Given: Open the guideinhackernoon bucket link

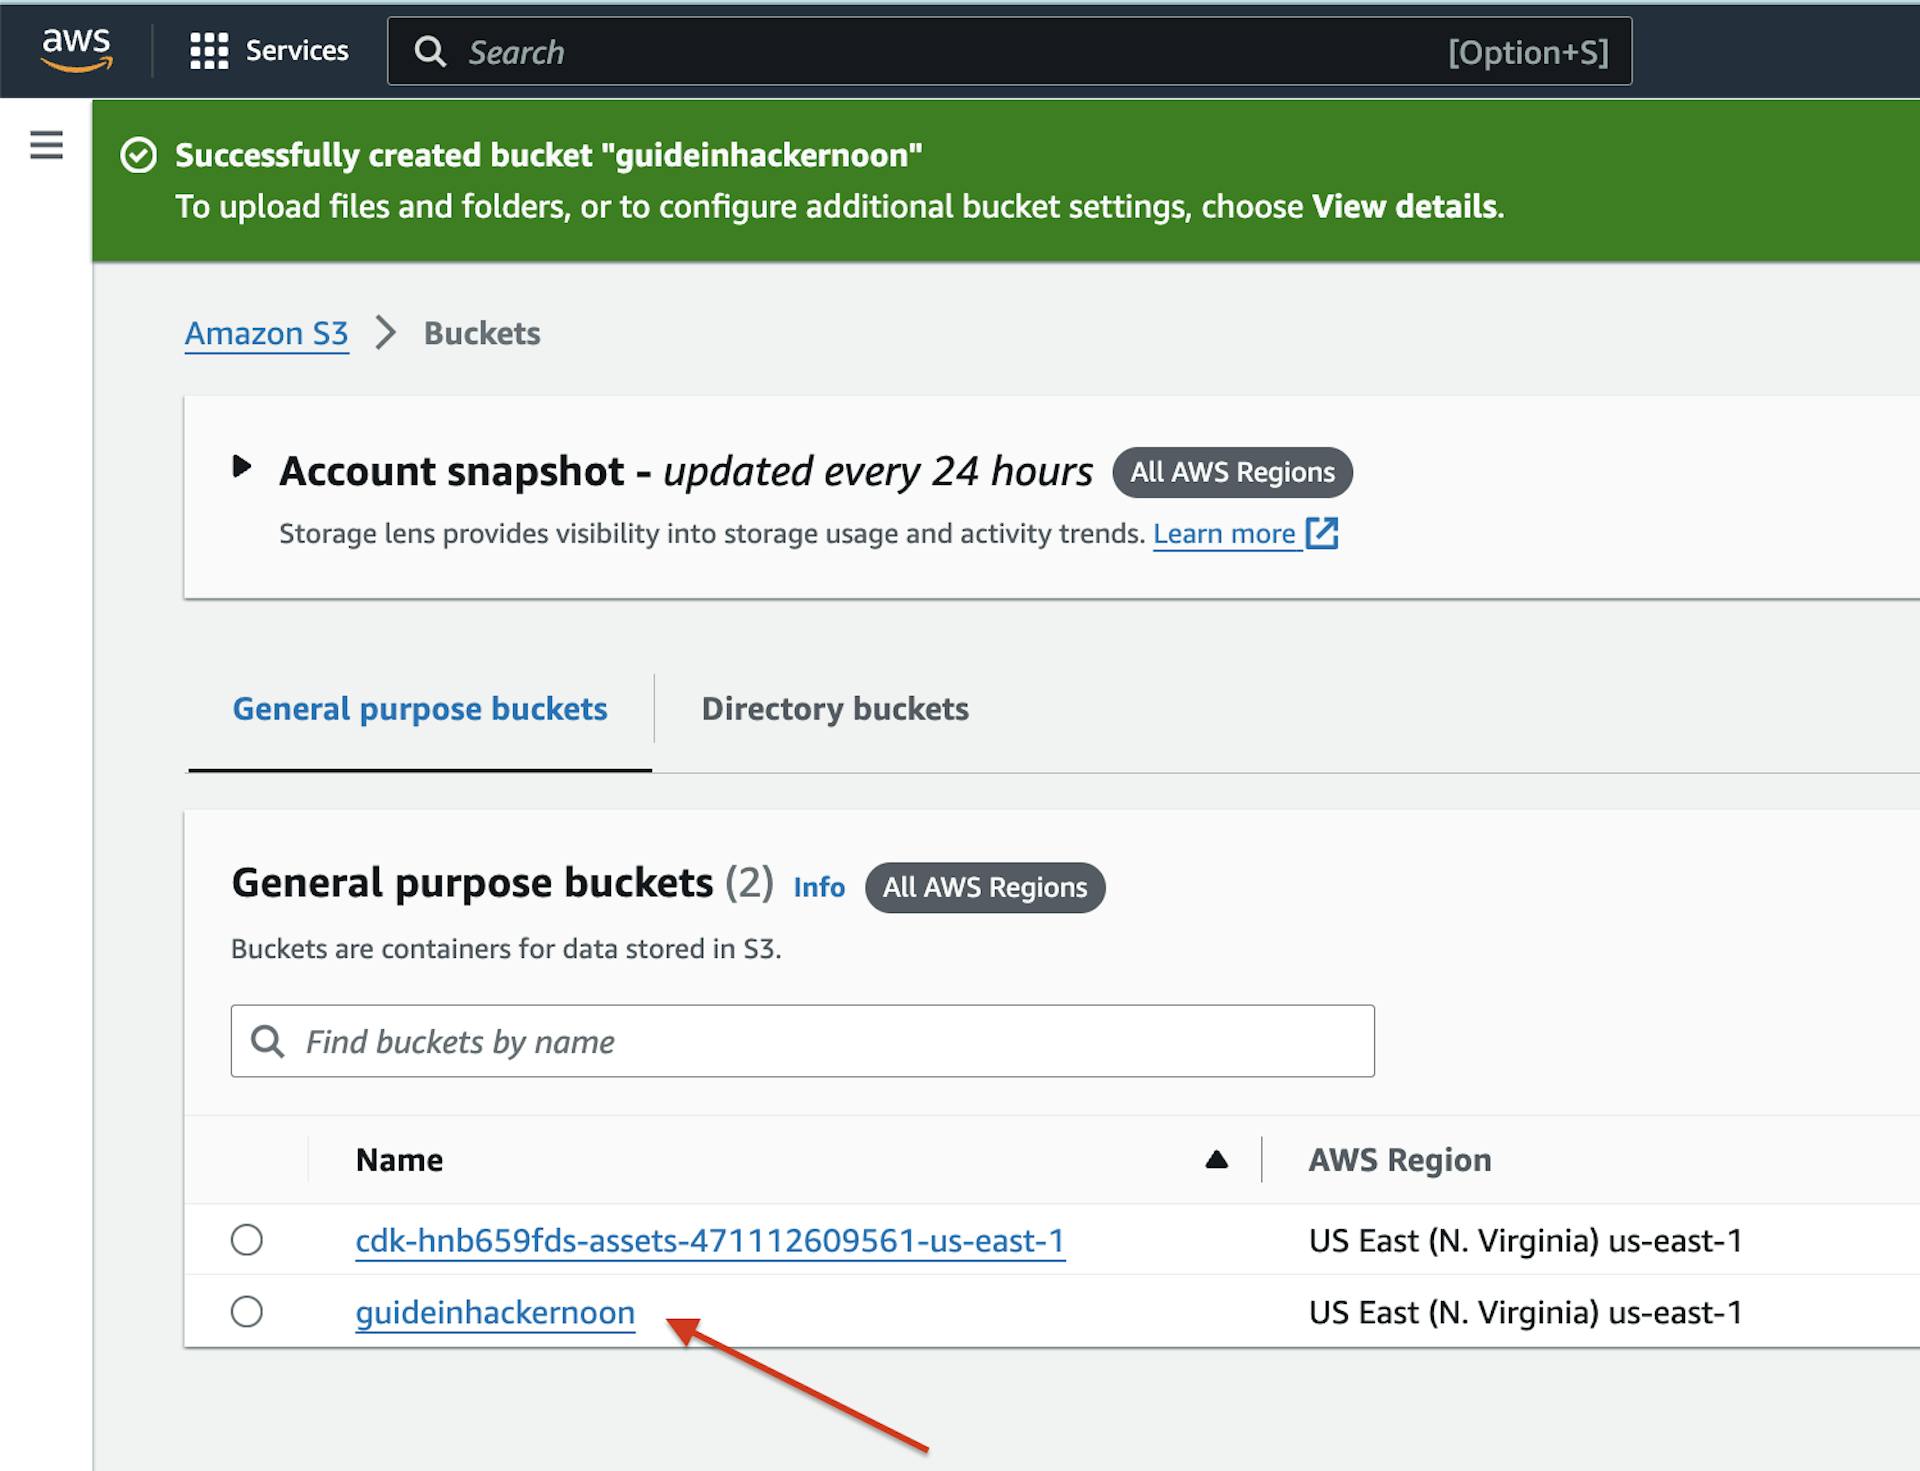Looking at the screenshot, I should click(x=495, y=1312).
